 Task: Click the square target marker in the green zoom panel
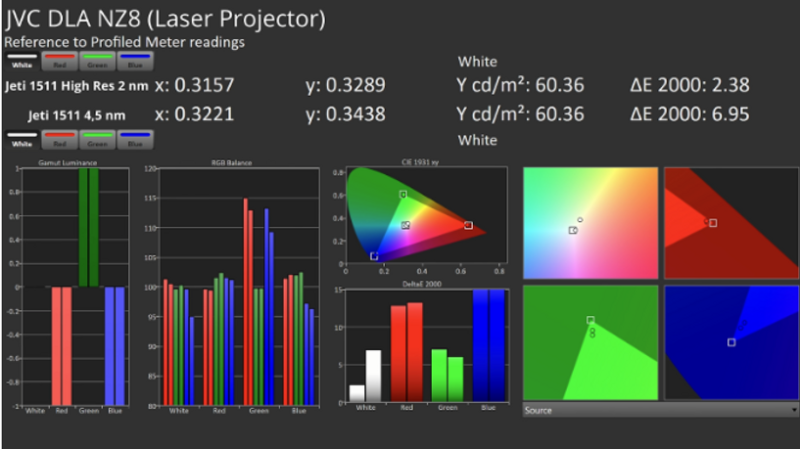590,320
